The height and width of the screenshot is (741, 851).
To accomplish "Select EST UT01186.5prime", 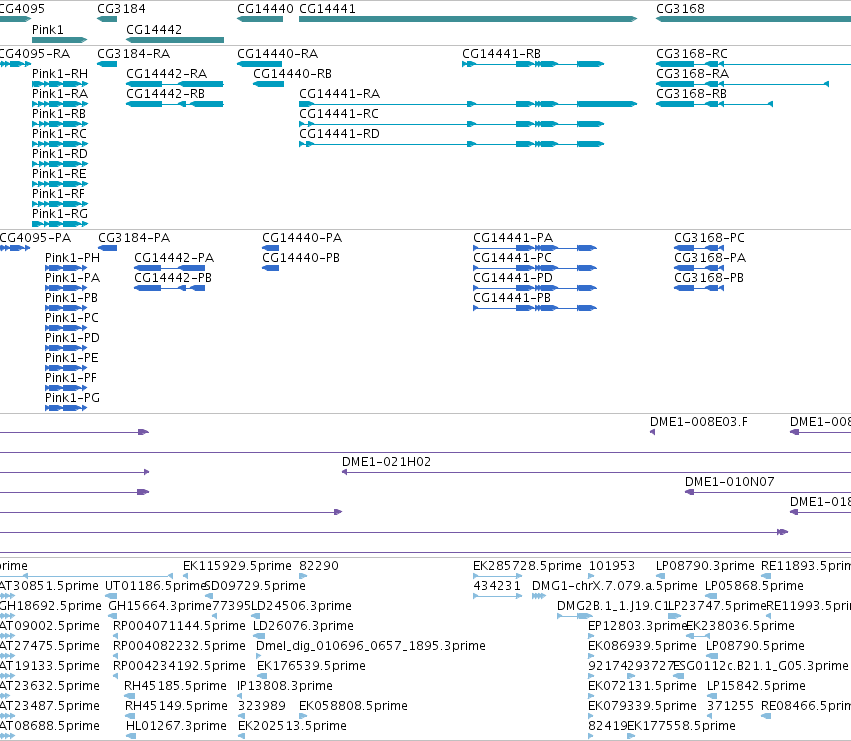I will point(155,586).
